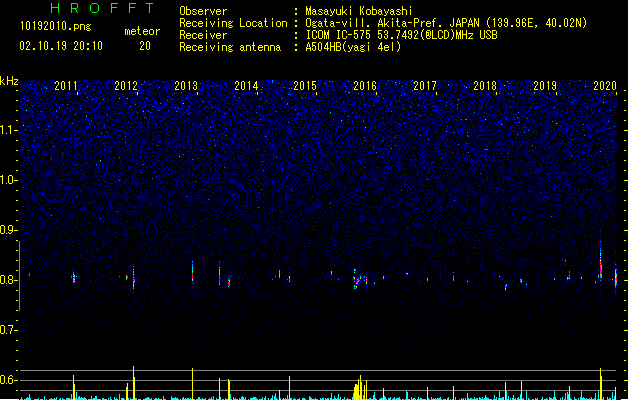Click the 0.7 kHz axis label
Screen dimensions: 629x400
(8, 330)
